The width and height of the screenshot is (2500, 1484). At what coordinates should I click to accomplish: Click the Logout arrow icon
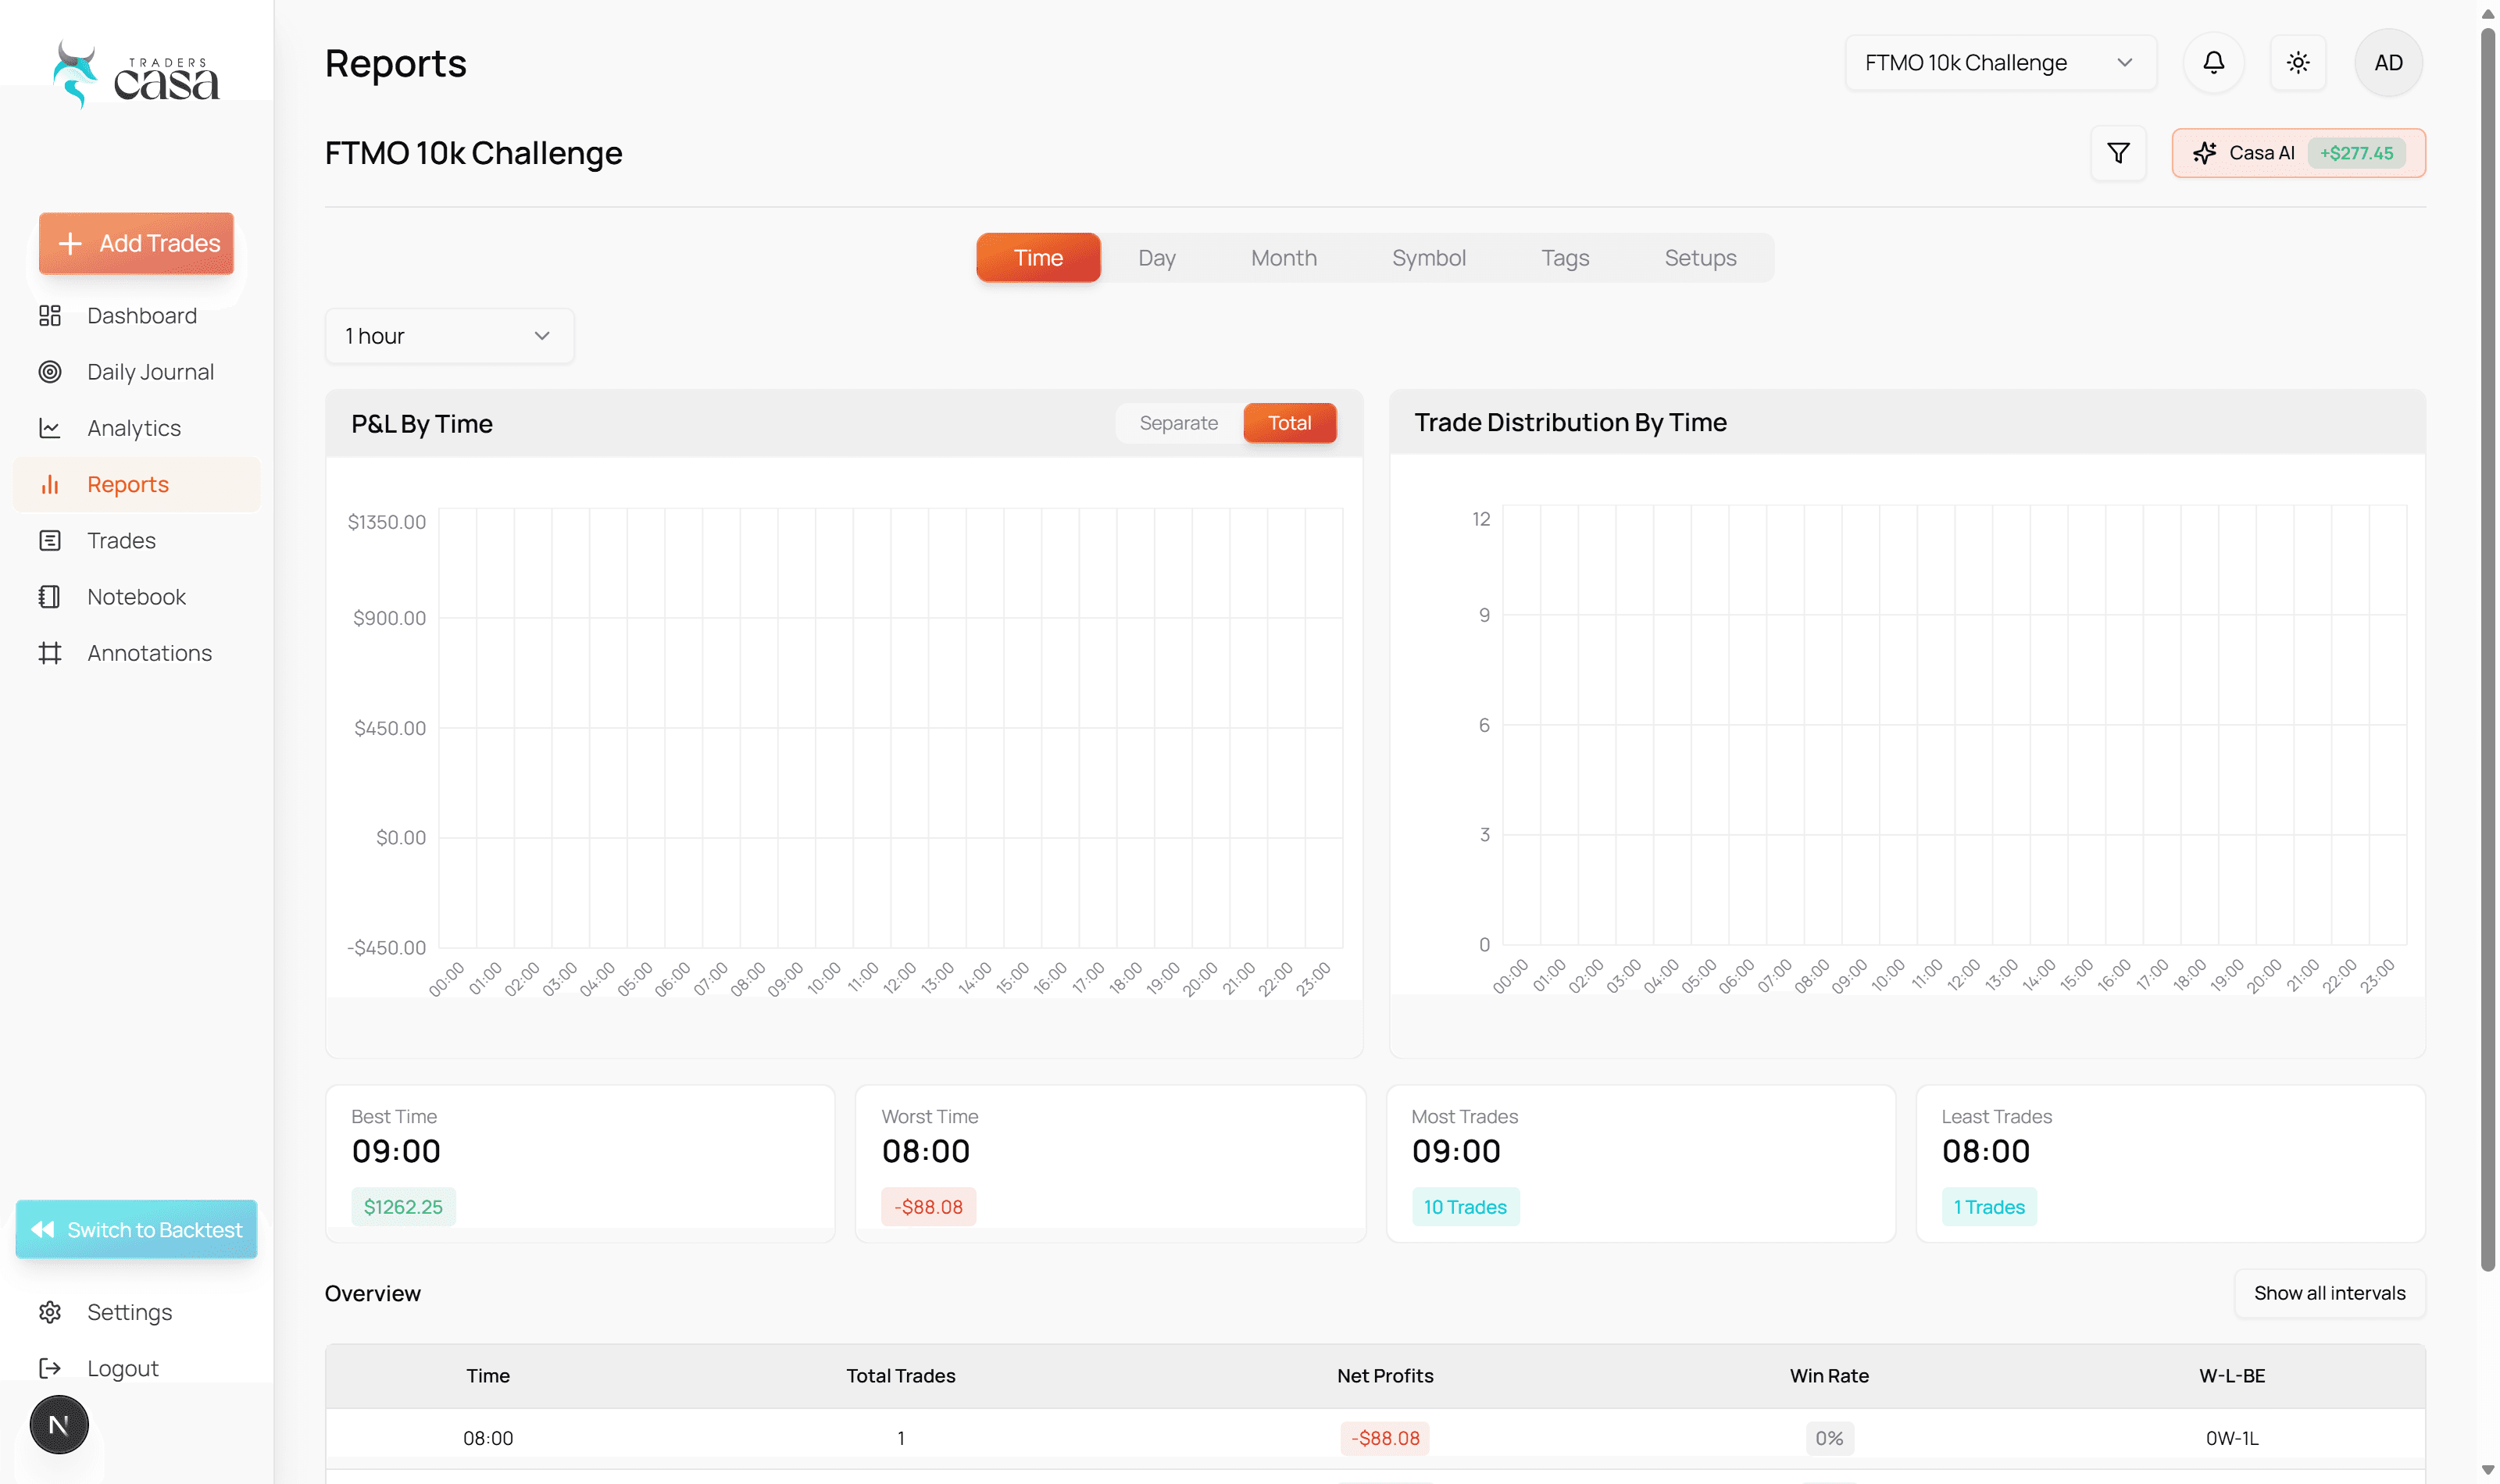[x=50, y=1368]
